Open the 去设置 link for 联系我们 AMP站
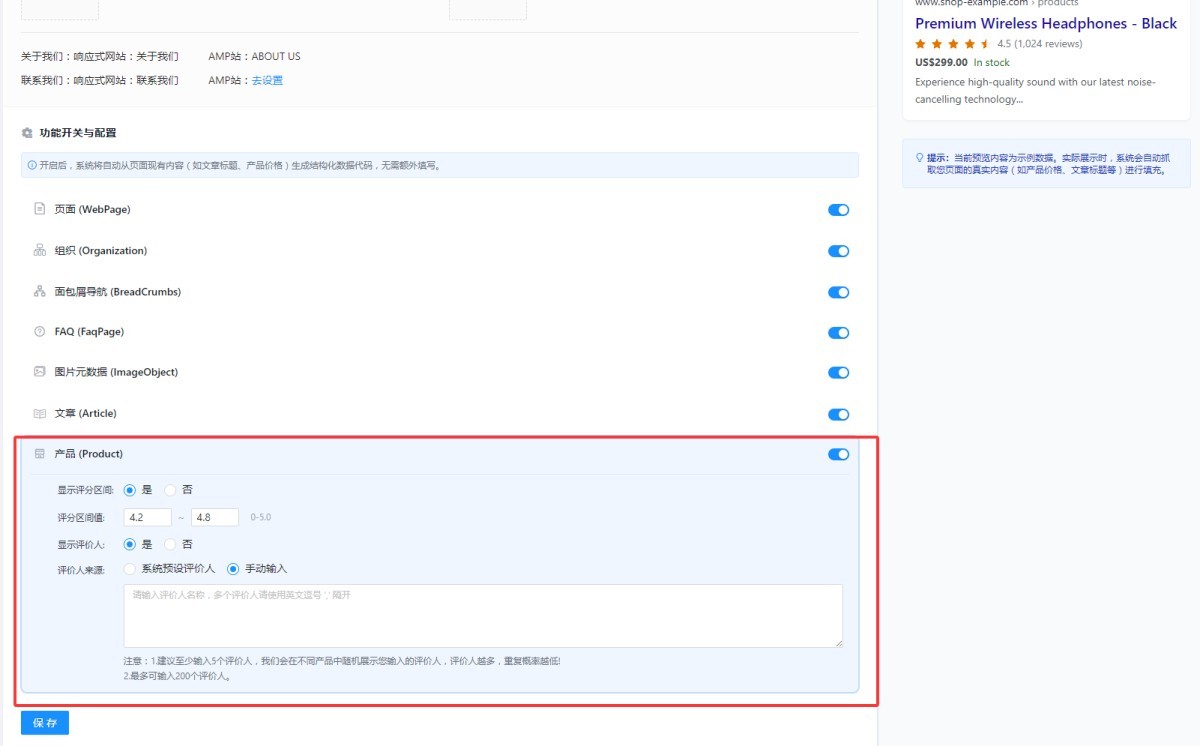Image resolution: width=1200 pixels, height=746 pixels. (267, 80)
